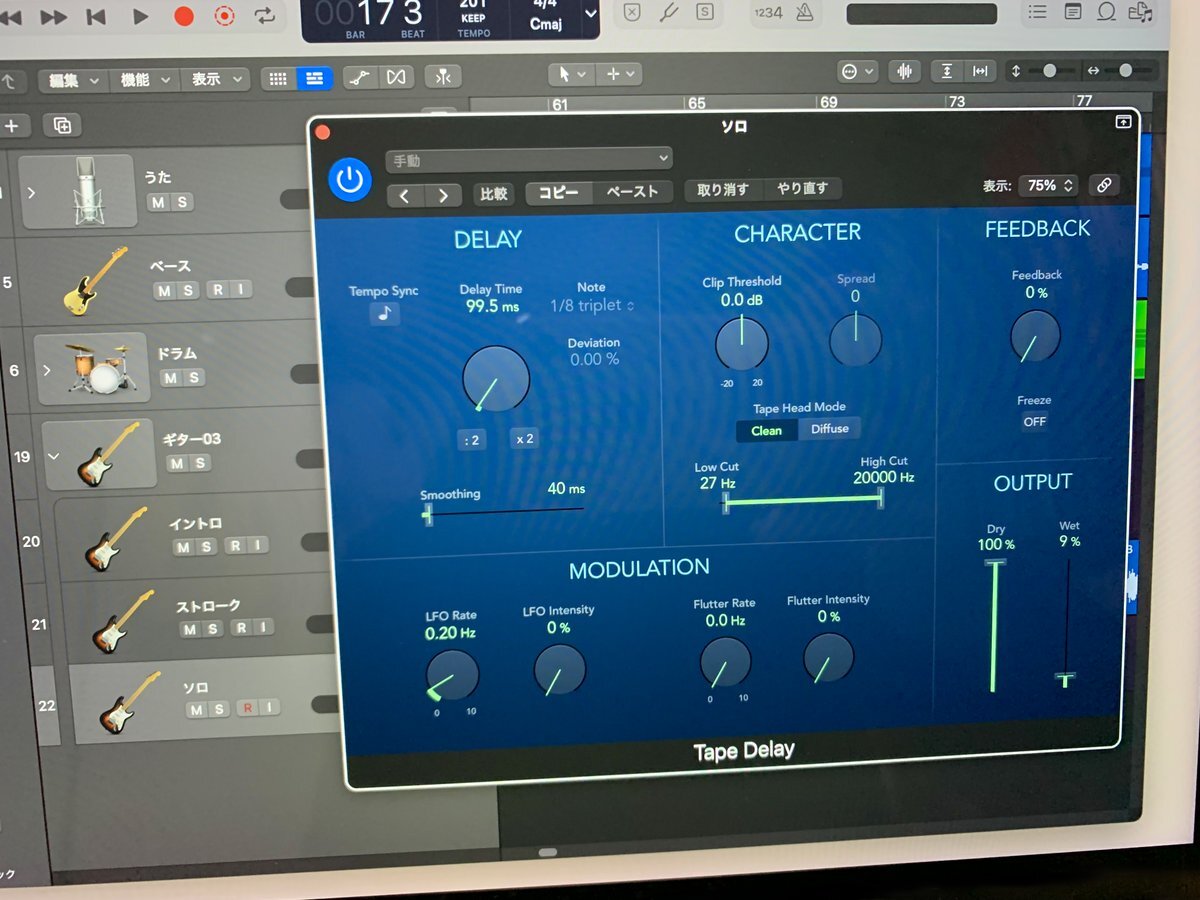Screen dimensions: 1200x900
Task: Click the Tape Delay power bypass button
Action: click(x=349, y=180)
